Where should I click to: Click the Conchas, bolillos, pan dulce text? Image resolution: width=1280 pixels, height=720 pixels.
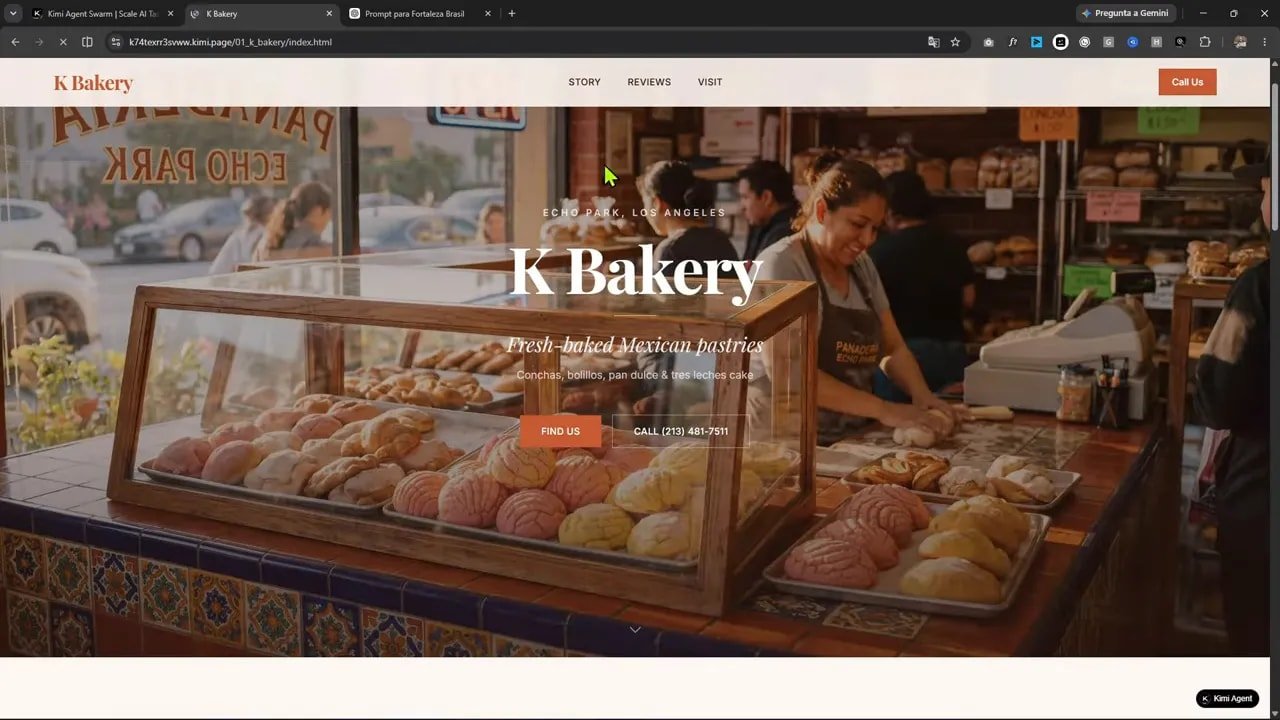[634, 375]
